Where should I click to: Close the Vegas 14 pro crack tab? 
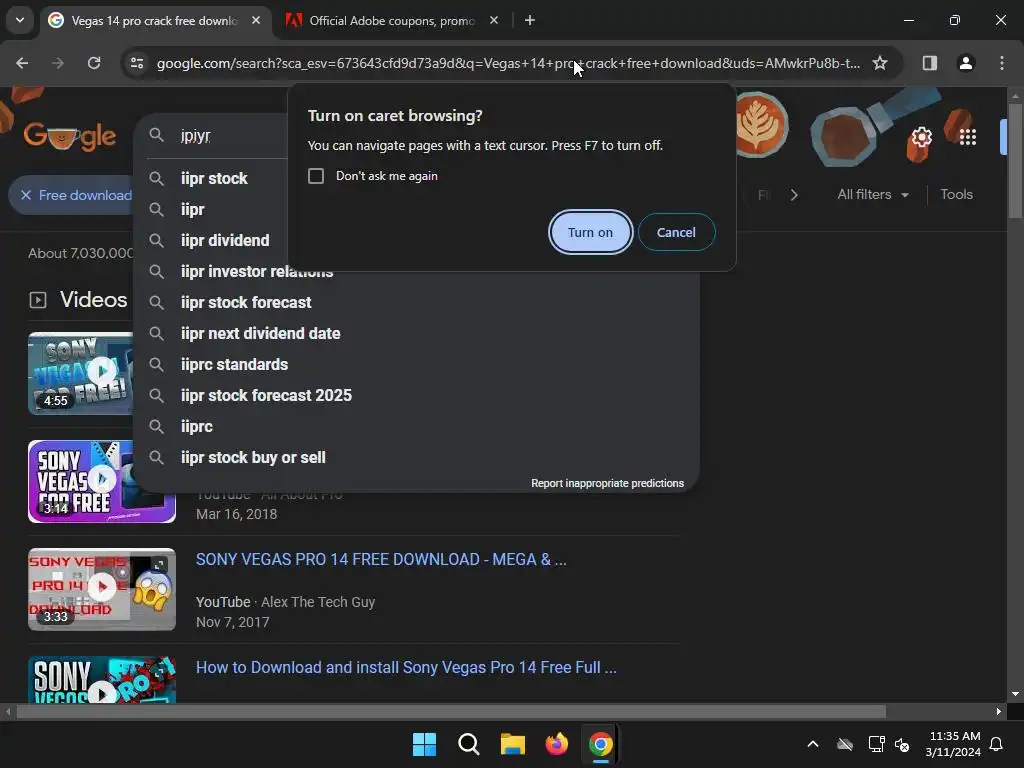click(256, 20)
